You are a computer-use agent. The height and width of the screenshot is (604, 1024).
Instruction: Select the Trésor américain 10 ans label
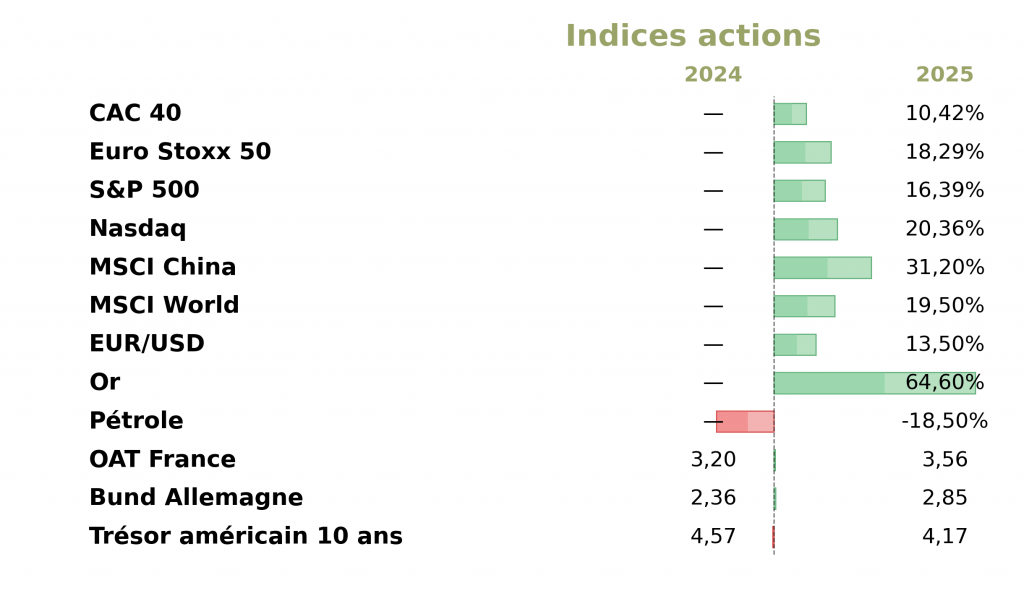pos(245,537)
